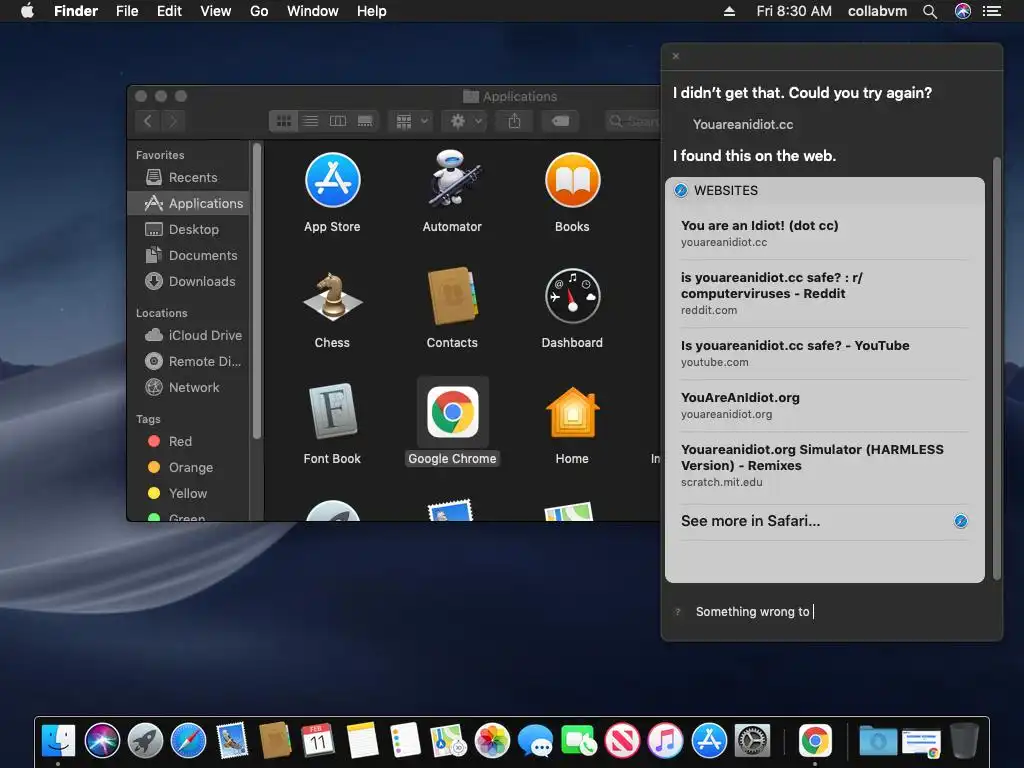Select Google Chrome in Applications folder
The width and height of the screenshot is (1024, 768).
pos(452,412)
